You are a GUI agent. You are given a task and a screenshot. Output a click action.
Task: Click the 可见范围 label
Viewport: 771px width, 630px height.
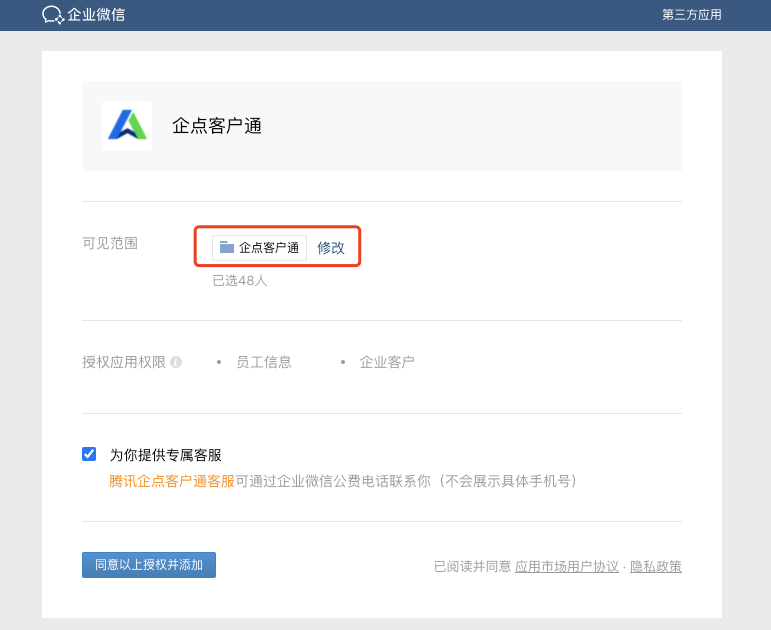[x=110, y=243]
